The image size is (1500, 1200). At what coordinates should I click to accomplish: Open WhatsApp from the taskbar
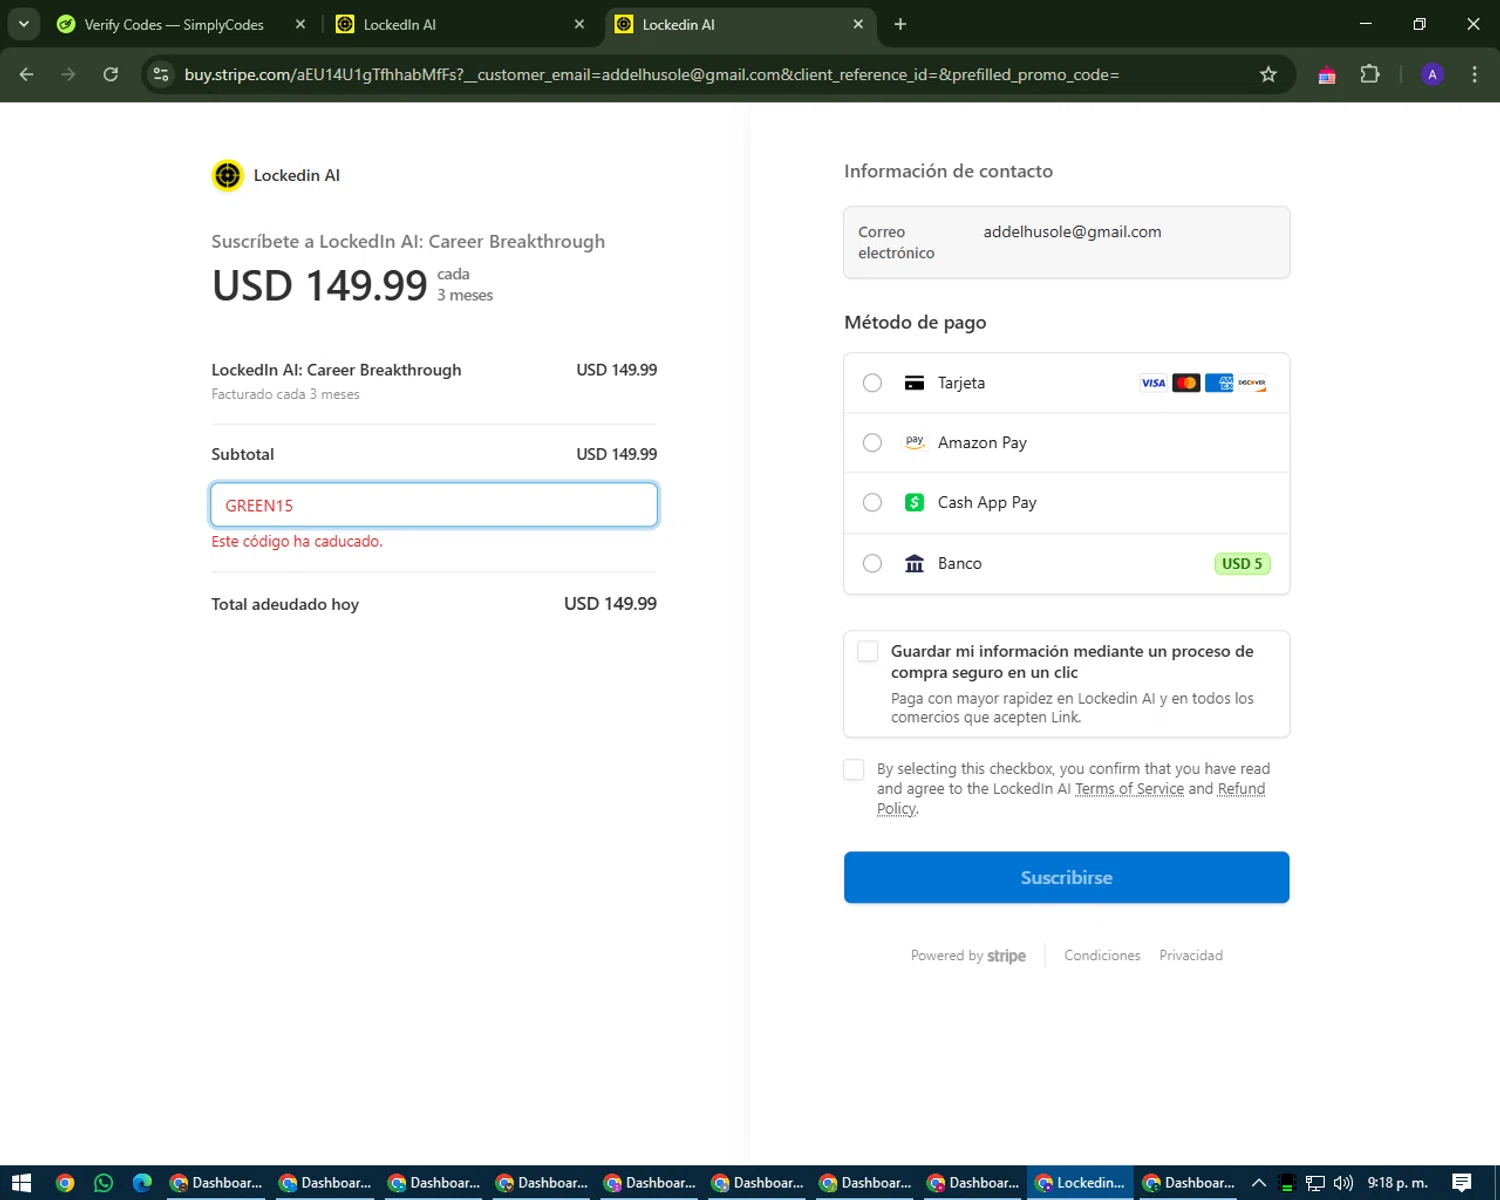(104, 1183)
